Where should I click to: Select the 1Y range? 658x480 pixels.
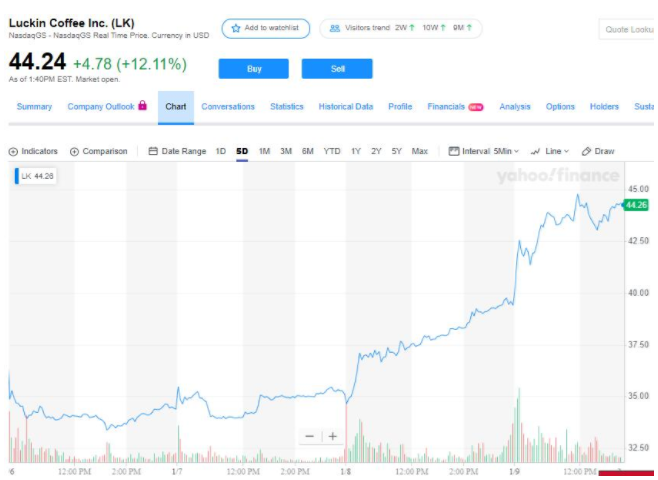coord(356,151)
